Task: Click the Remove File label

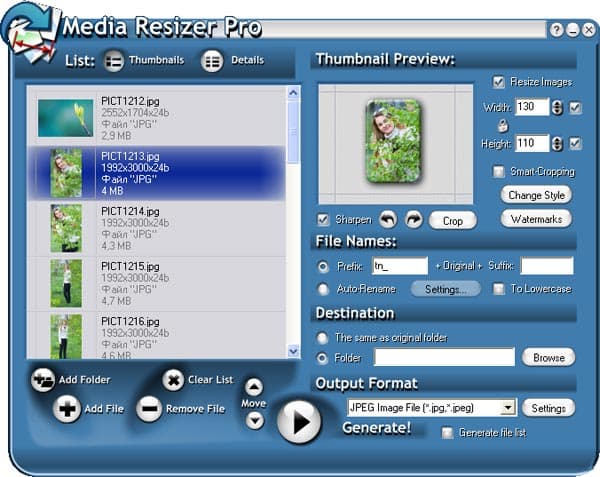Action: coord(195,409)
